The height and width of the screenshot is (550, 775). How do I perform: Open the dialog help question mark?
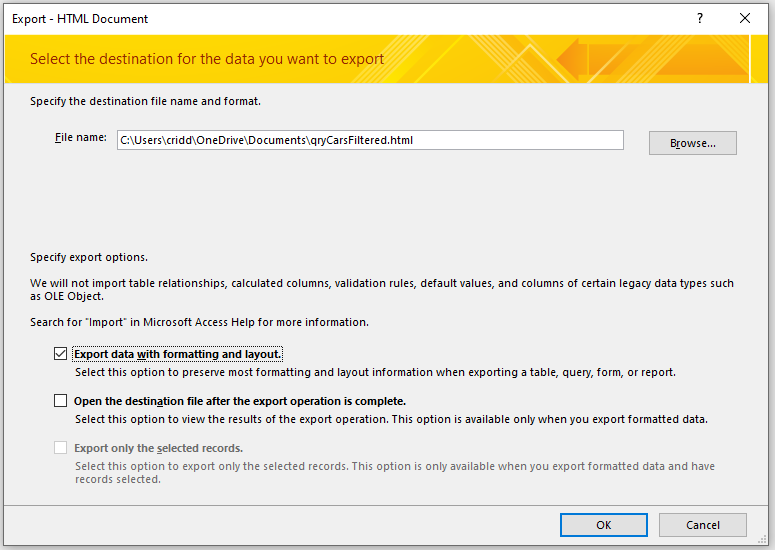point(700,18)
